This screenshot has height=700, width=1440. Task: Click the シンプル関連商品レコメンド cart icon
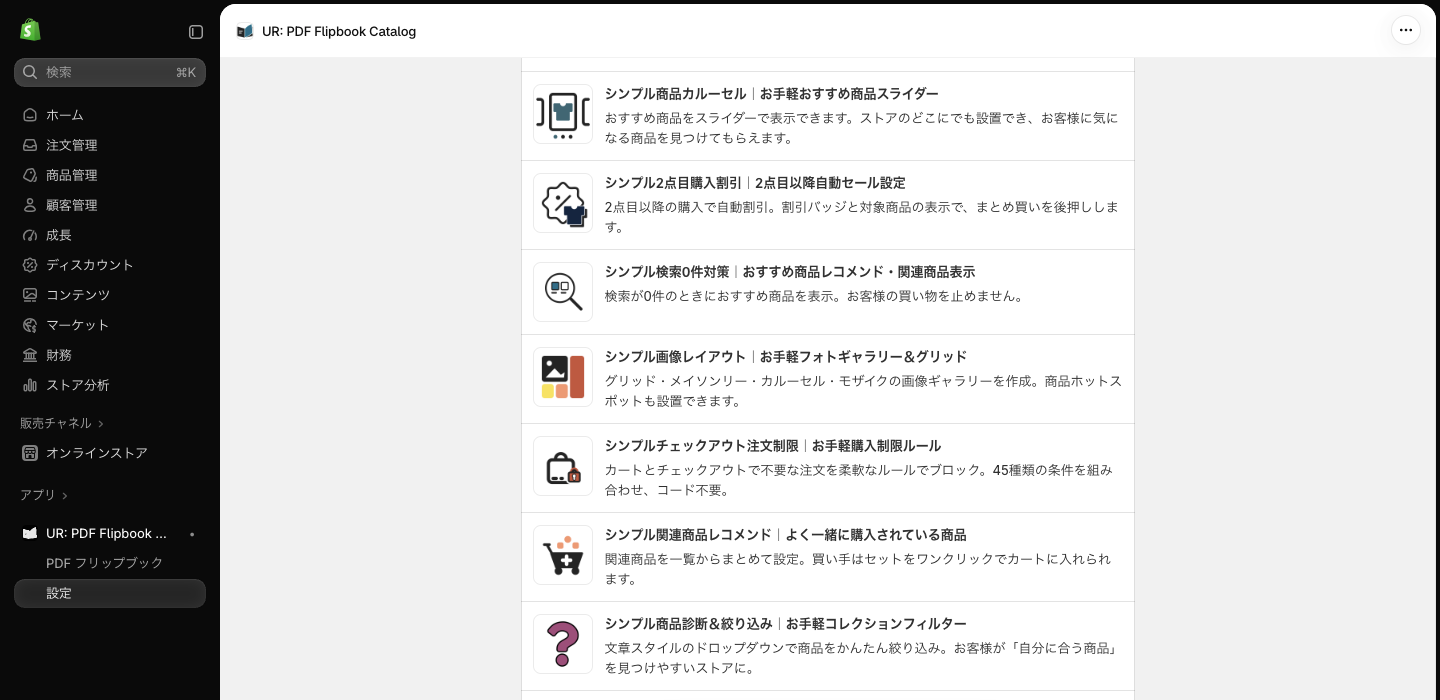[563, 555]
